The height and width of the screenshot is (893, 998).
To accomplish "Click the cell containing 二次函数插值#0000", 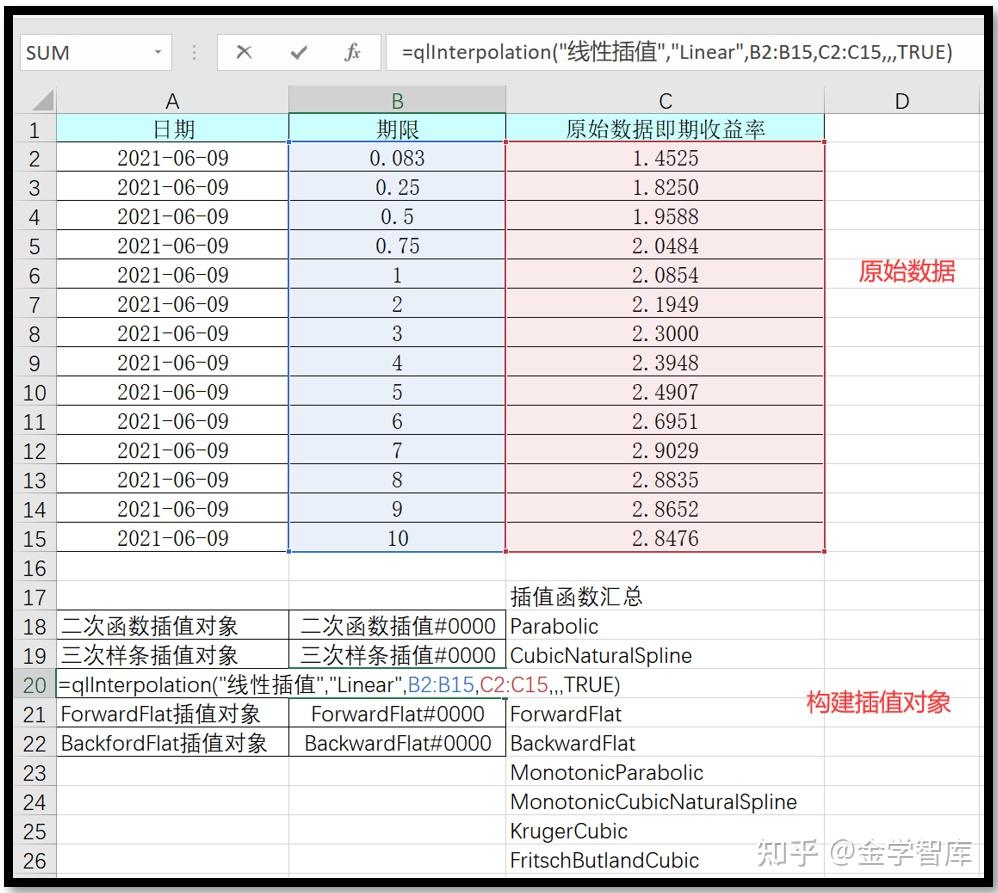I will tap(396, 626).
